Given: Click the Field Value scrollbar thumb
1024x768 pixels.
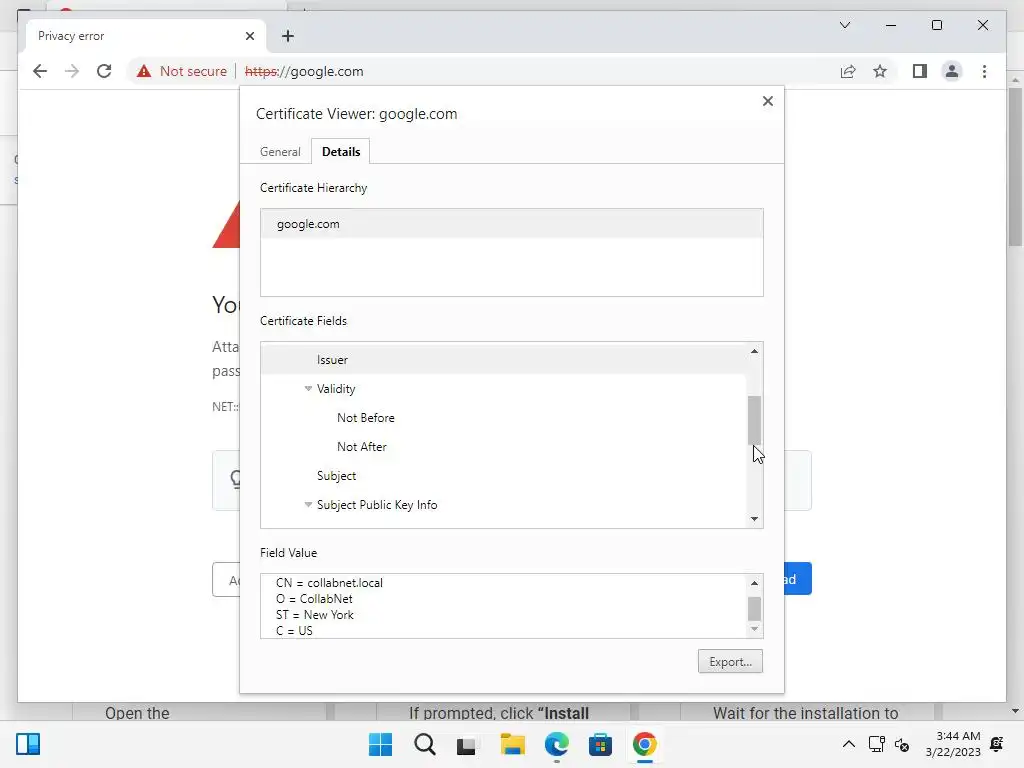Looking at the screenshot, I should pos(754,609).
